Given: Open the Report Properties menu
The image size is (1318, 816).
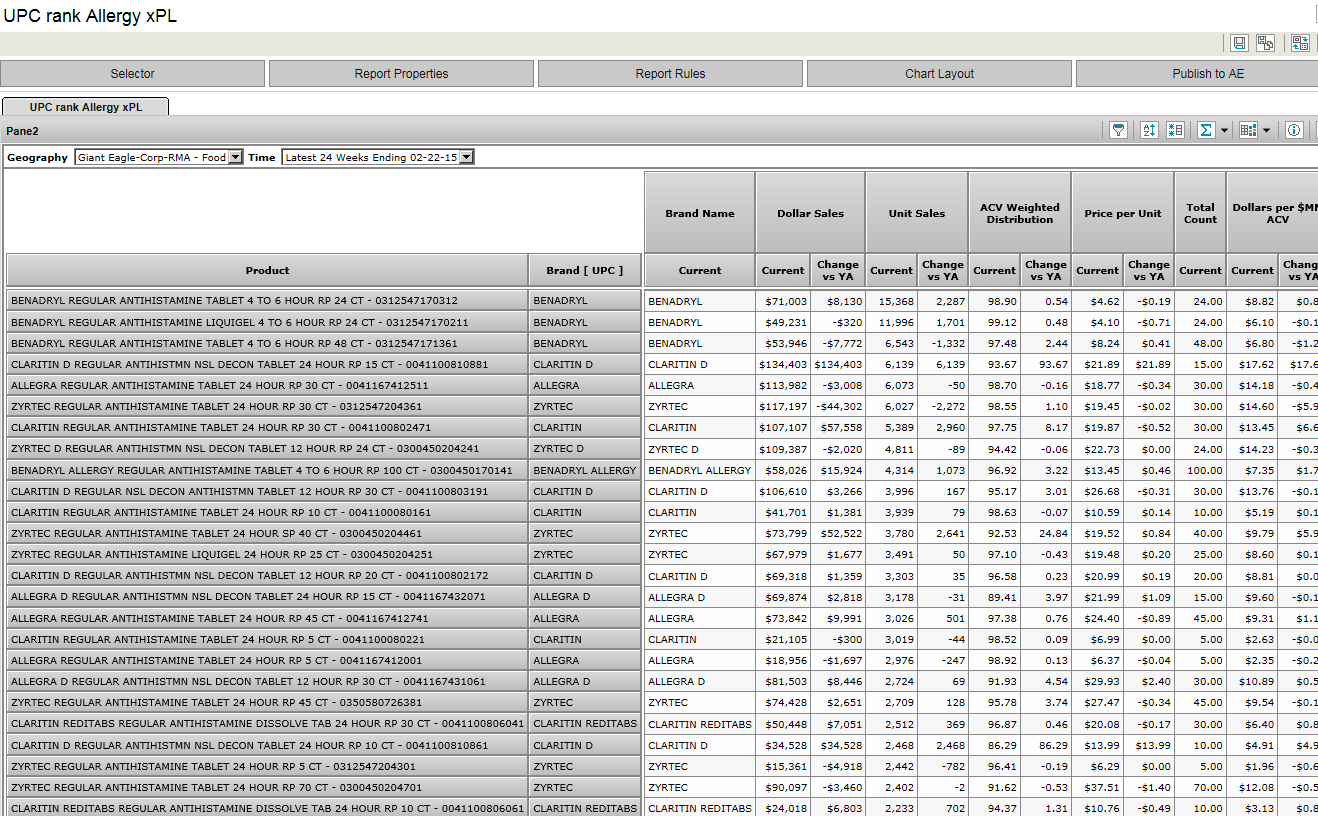Looking at the screenshot, I should [x=401, y=74].
